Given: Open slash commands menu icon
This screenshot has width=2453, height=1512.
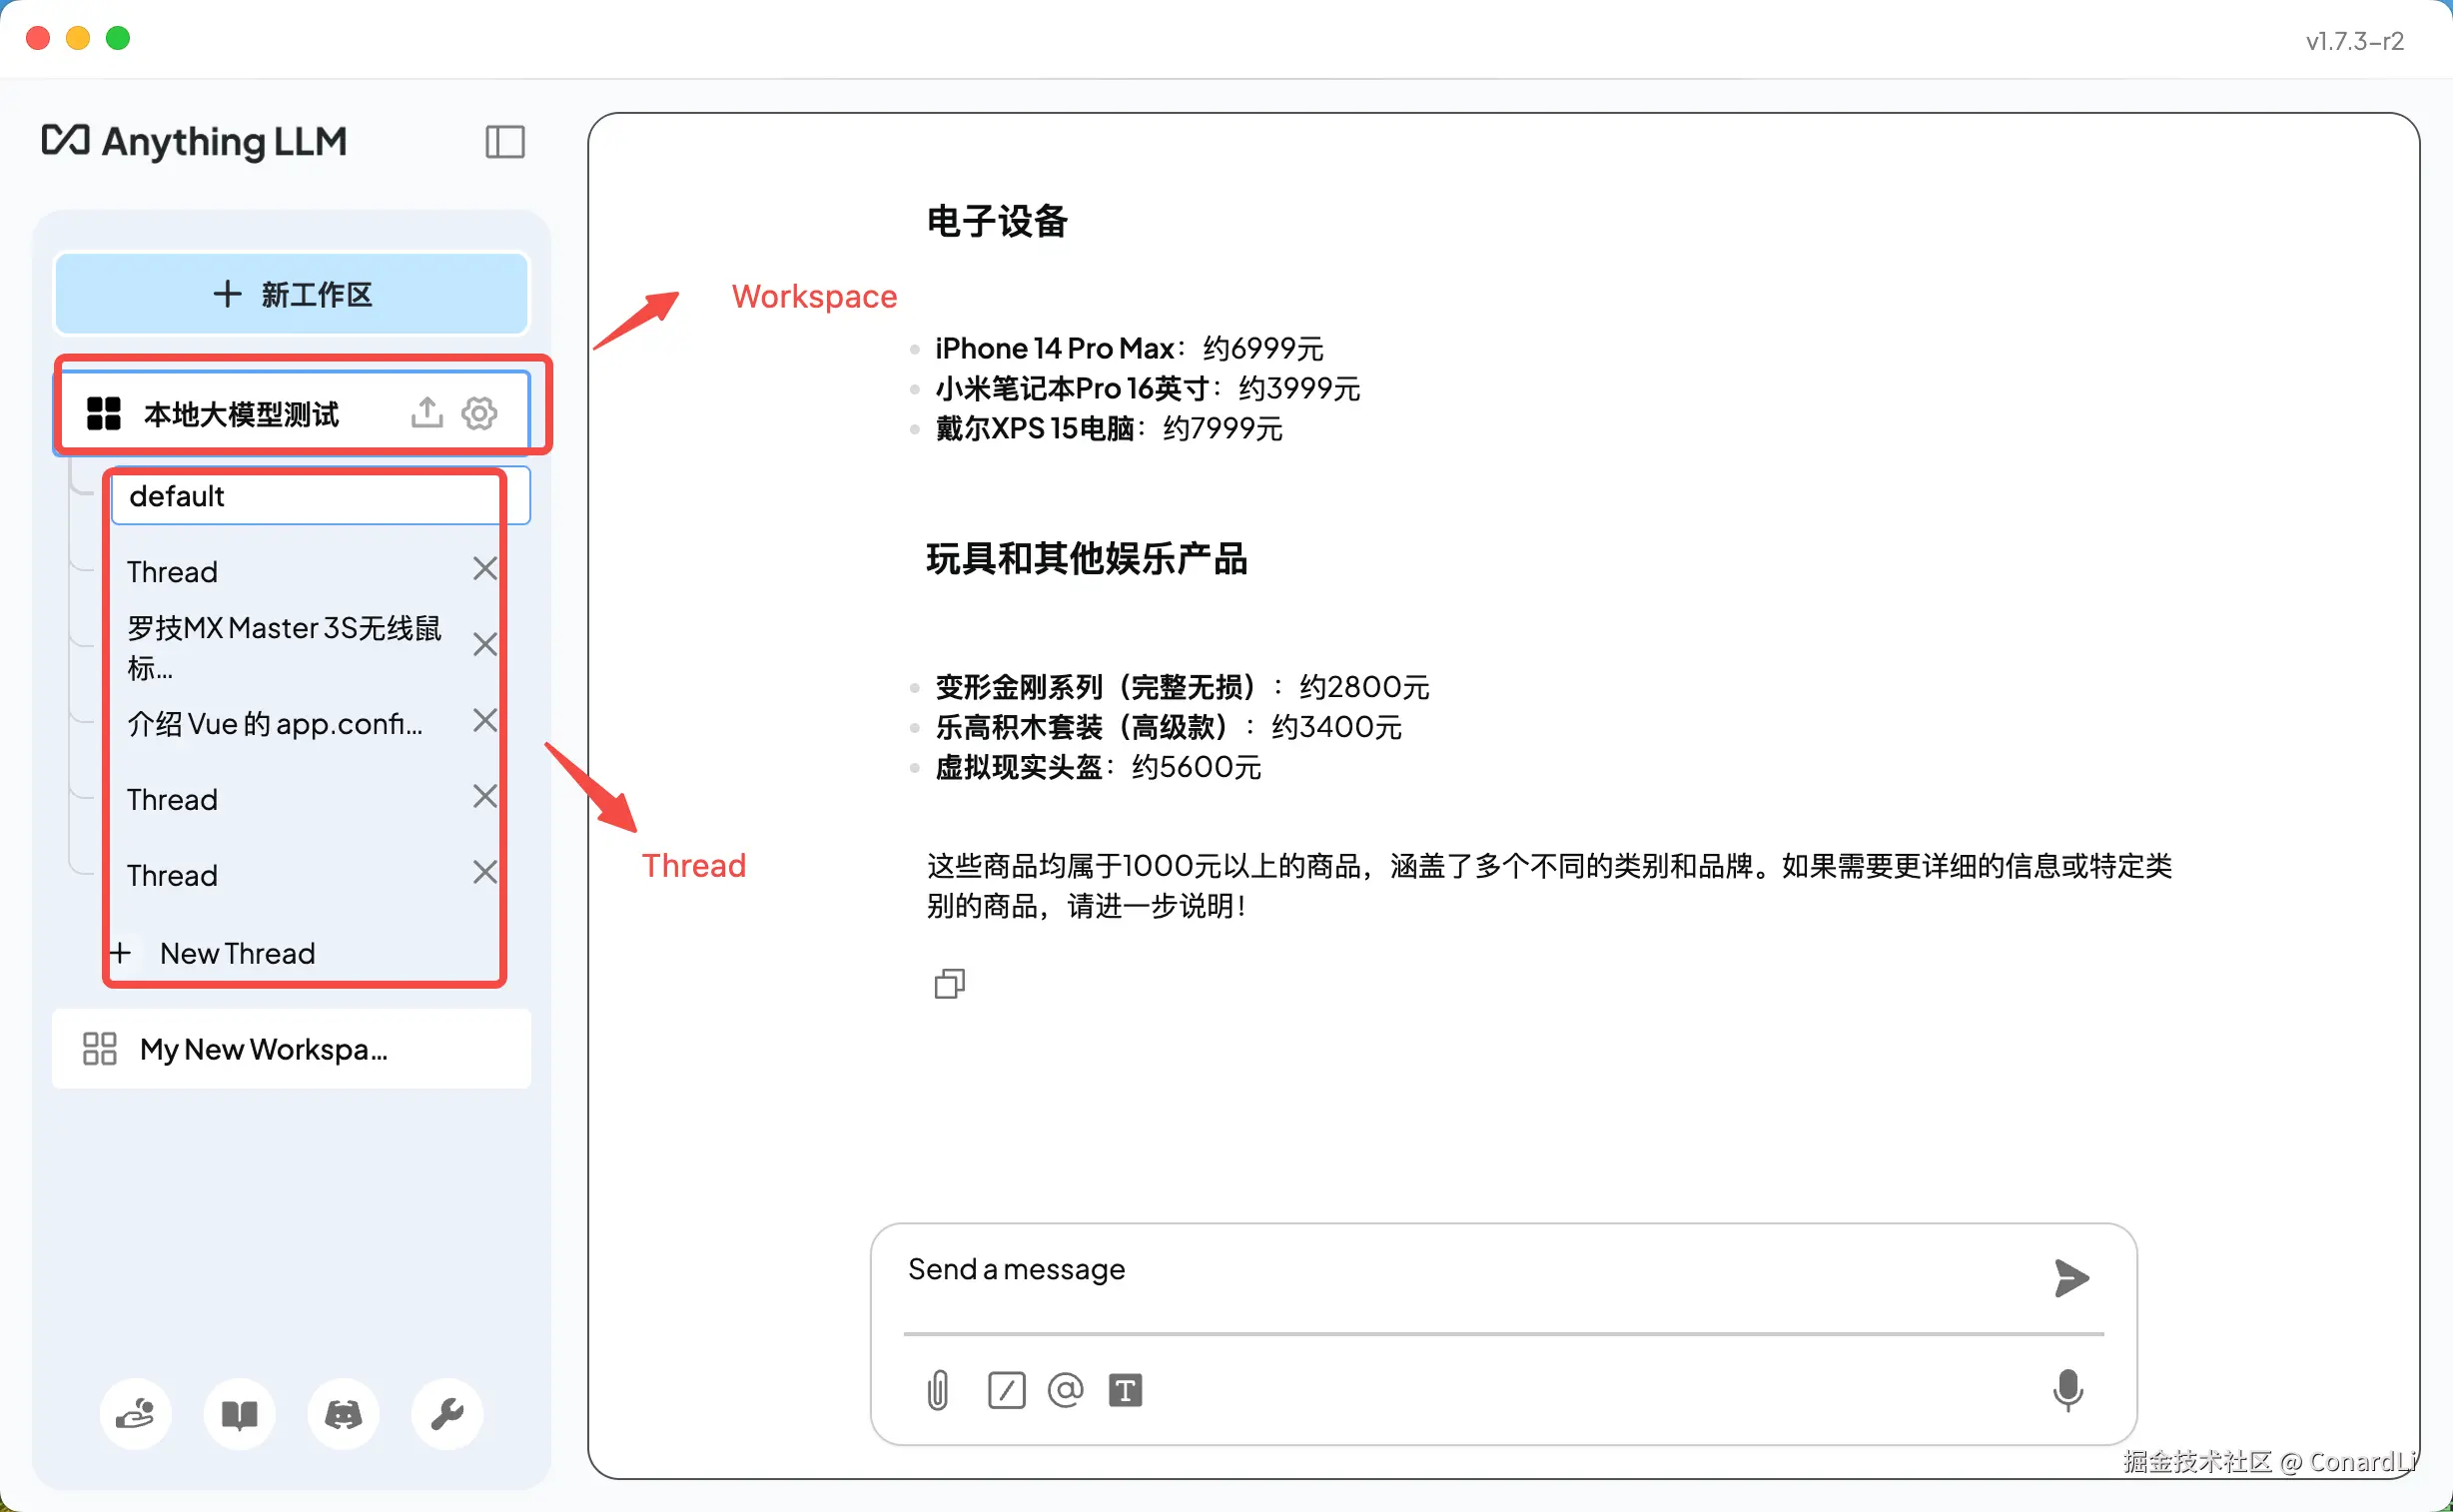Looking at the screenshot, I should click(1006, 1390).
